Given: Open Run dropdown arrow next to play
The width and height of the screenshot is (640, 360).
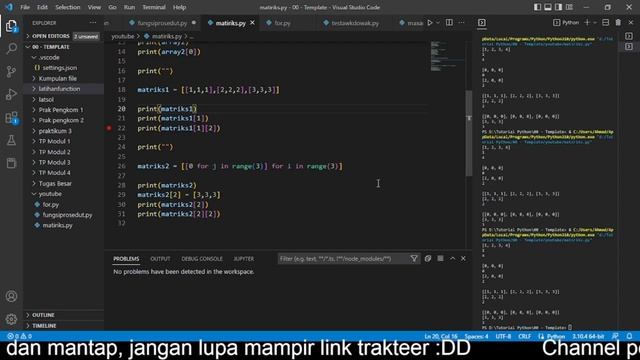Looking at the screenshot, I should tap(438, 23).
